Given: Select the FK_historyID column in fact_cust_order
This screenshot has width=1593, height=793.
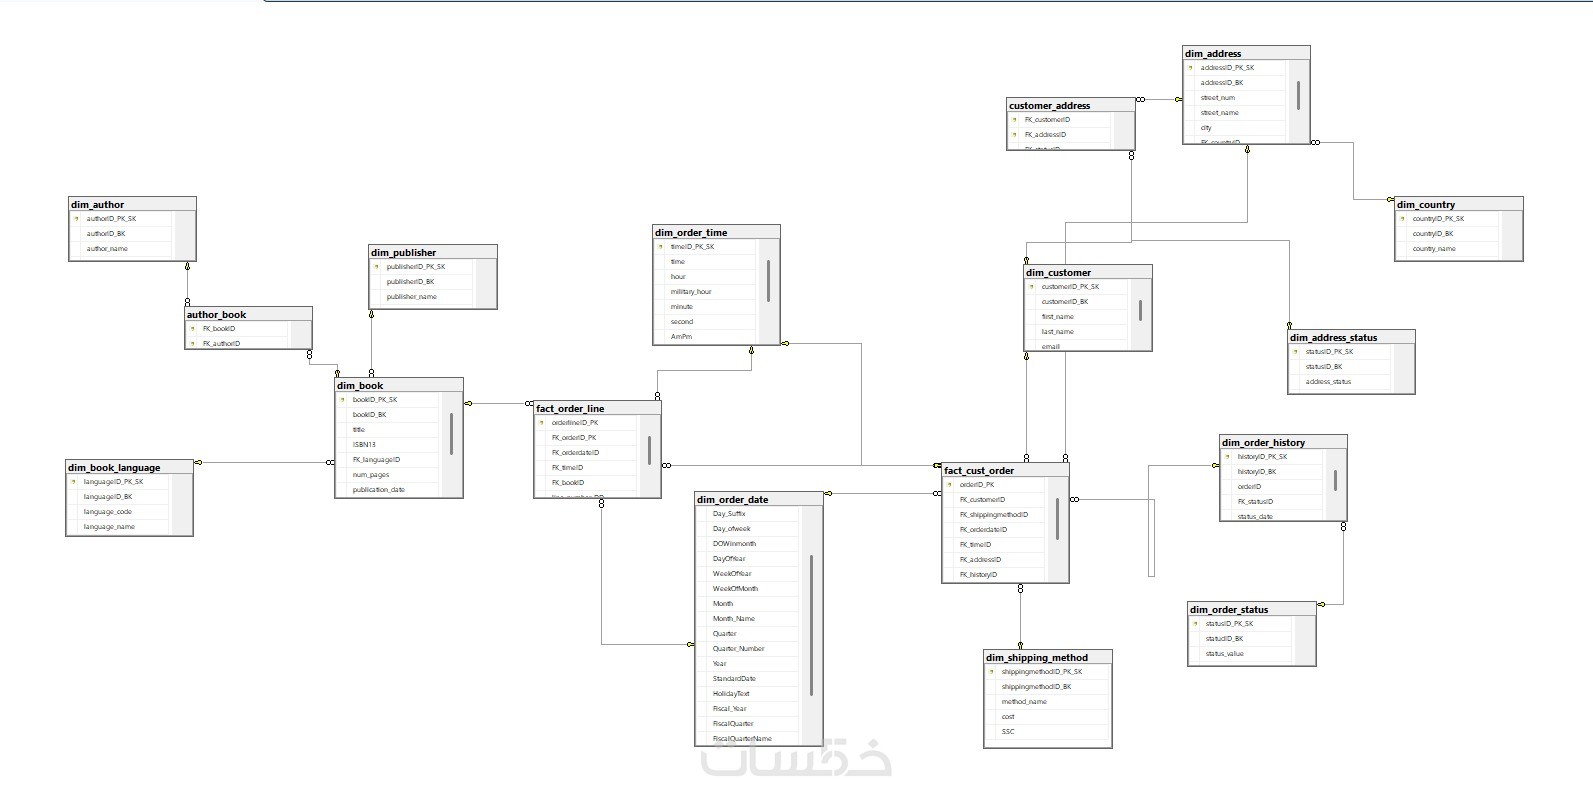Looking at the screenshot, I should tap(994, 575).
